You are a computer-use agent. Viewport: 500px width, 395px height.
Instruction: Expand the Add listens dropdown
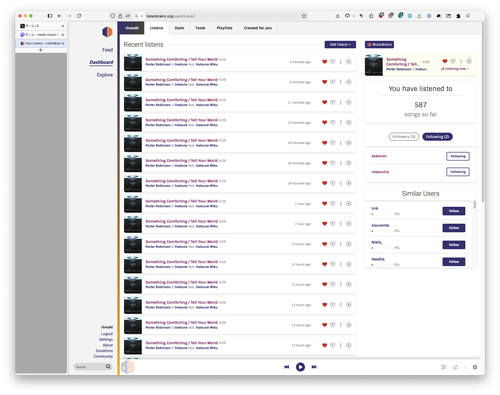tap(340, 44)
